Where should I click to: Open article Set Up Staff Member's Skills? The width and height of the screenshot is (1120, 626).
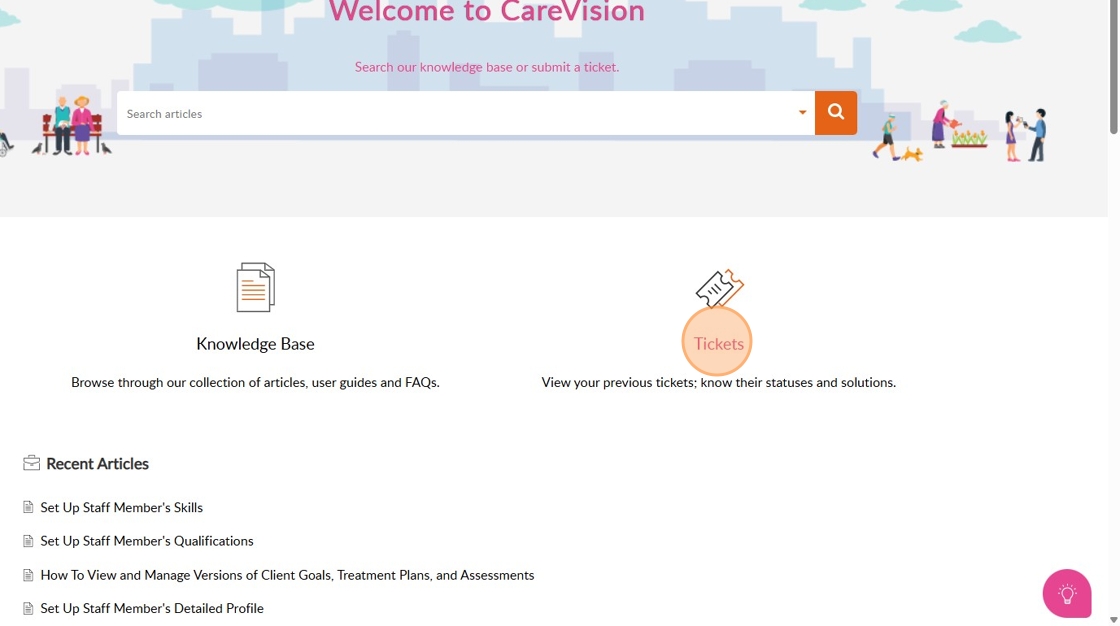(x=121, y=507)
